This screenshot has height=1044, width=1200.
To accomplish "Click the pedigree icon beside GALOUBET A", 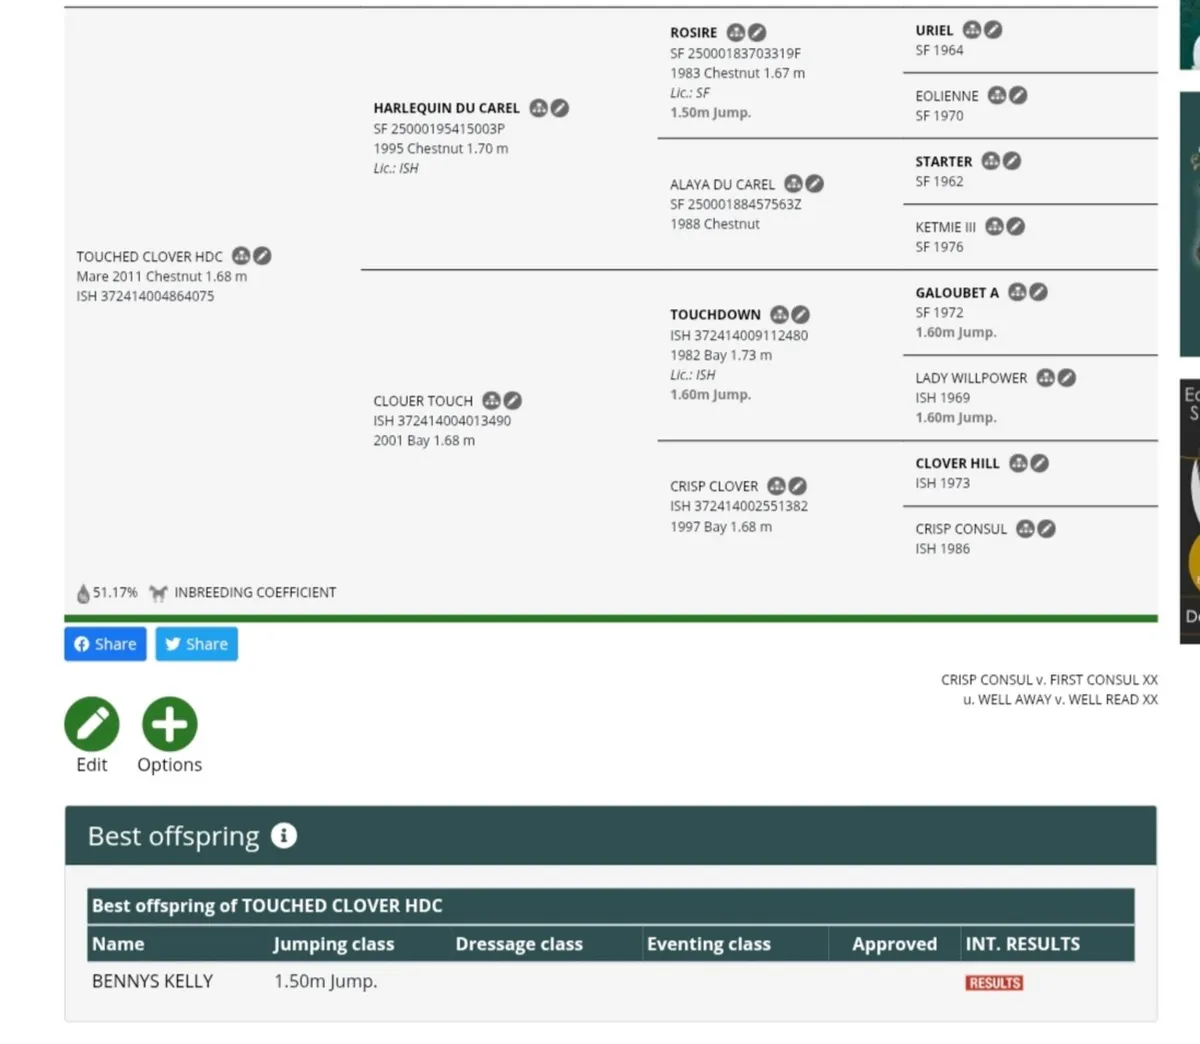I will tap(1017, 293).
